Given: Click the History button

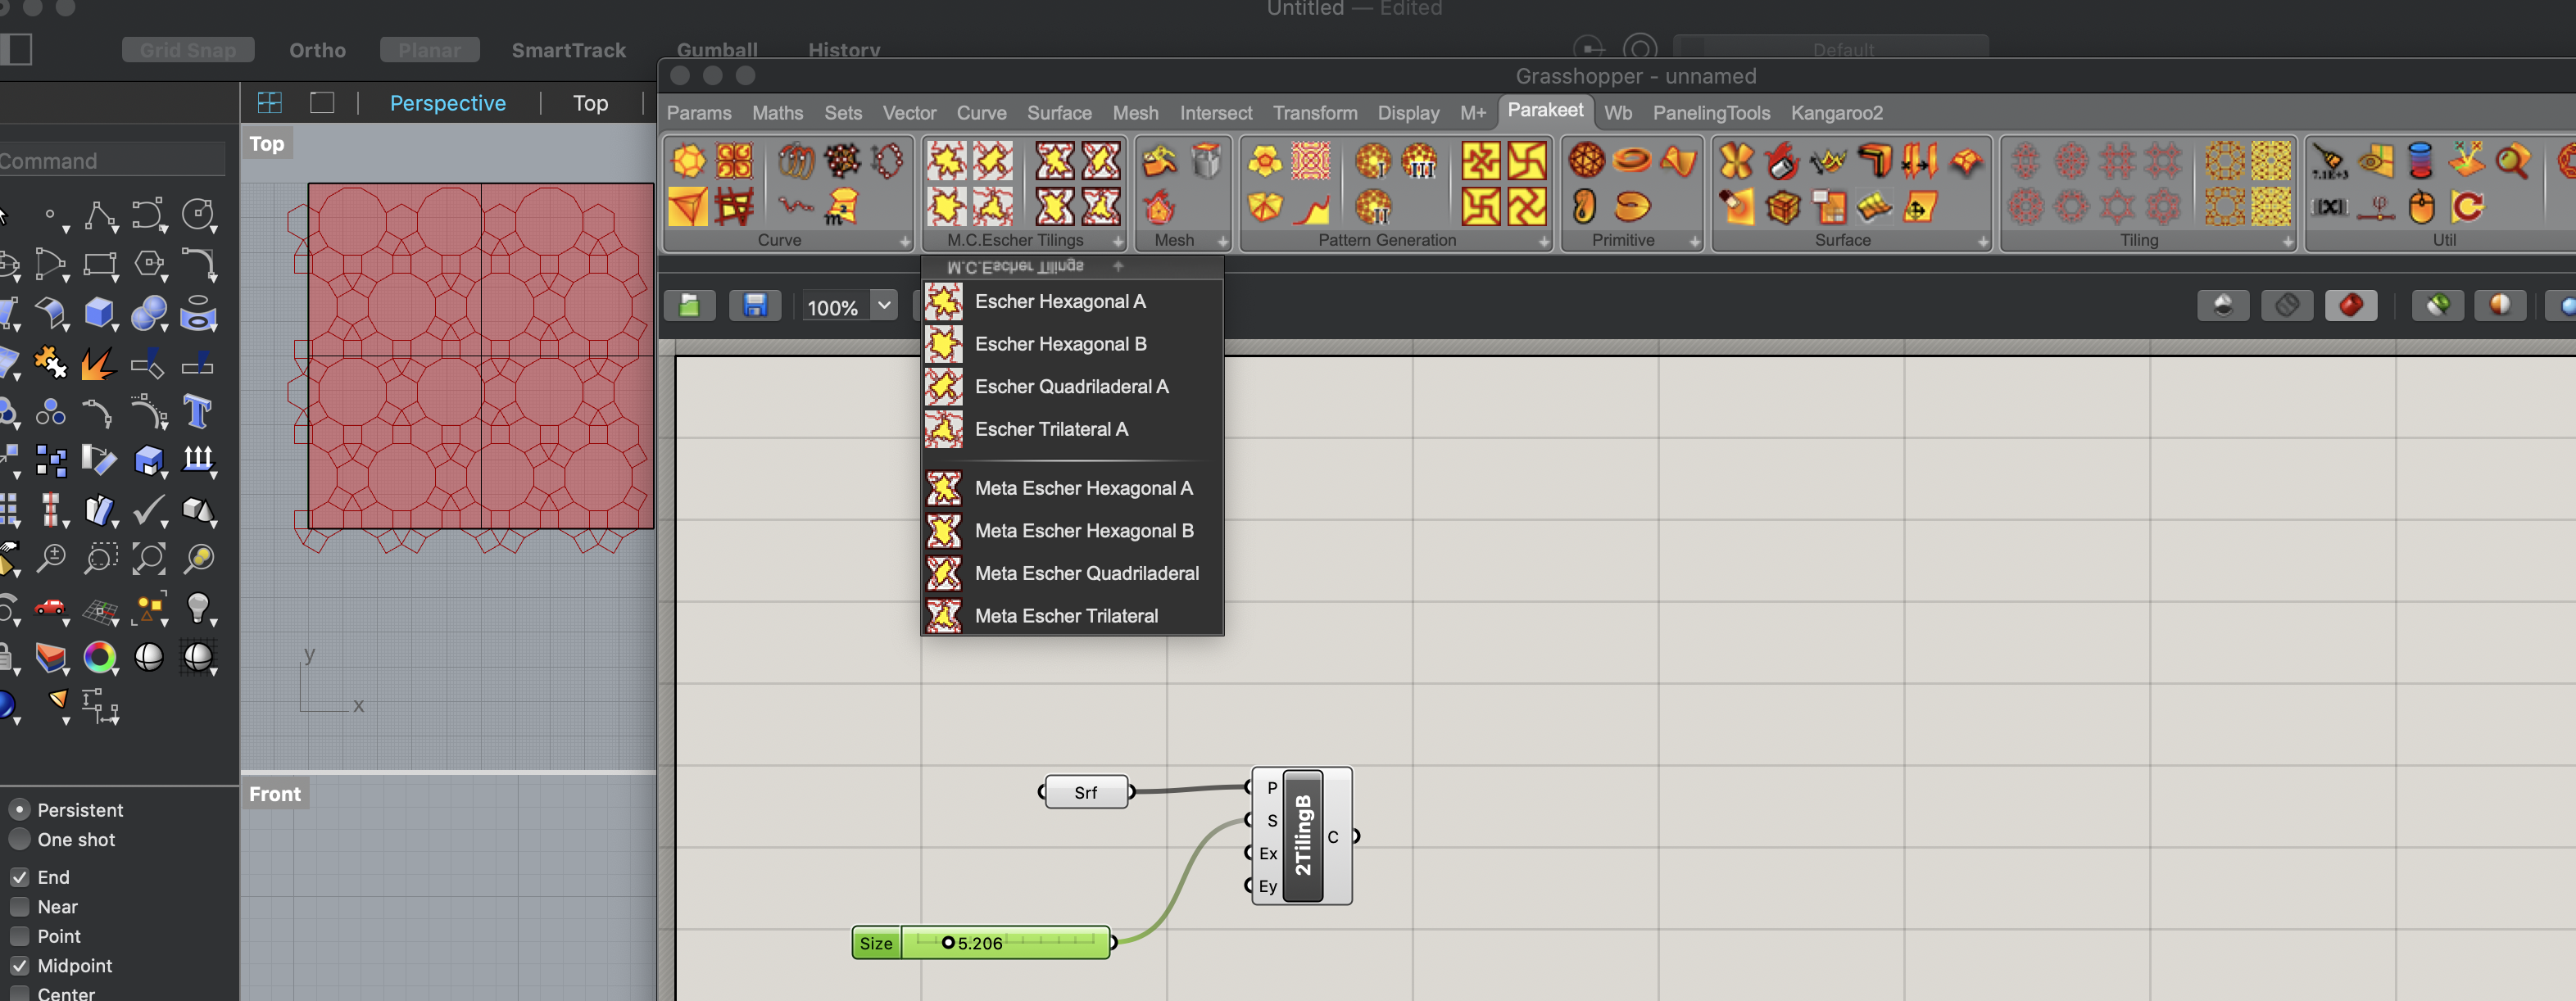Looking at the screenshot, I should point(844,50).
